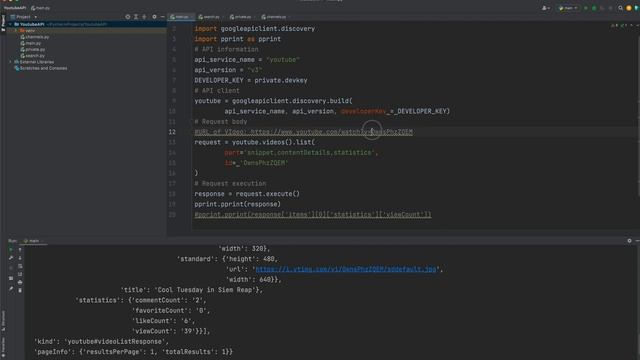640x360 pixels.
Task: Switch to the private.py editor tab
Action: tap(241, 17)
